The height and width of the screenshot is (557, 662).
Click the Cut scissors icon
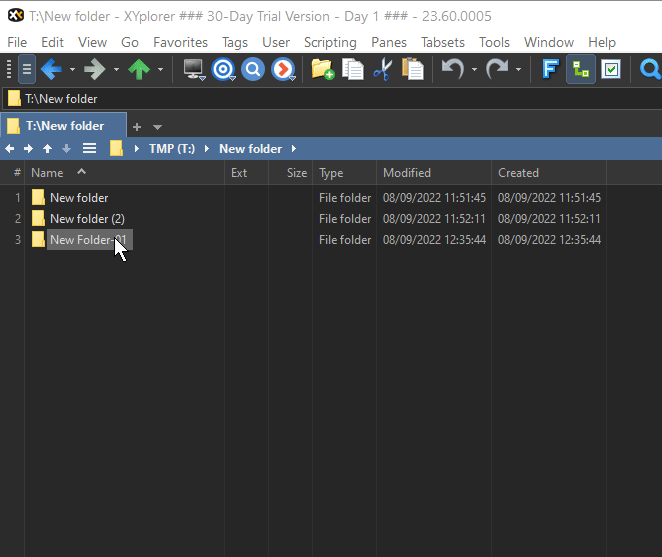coord(382,69)
